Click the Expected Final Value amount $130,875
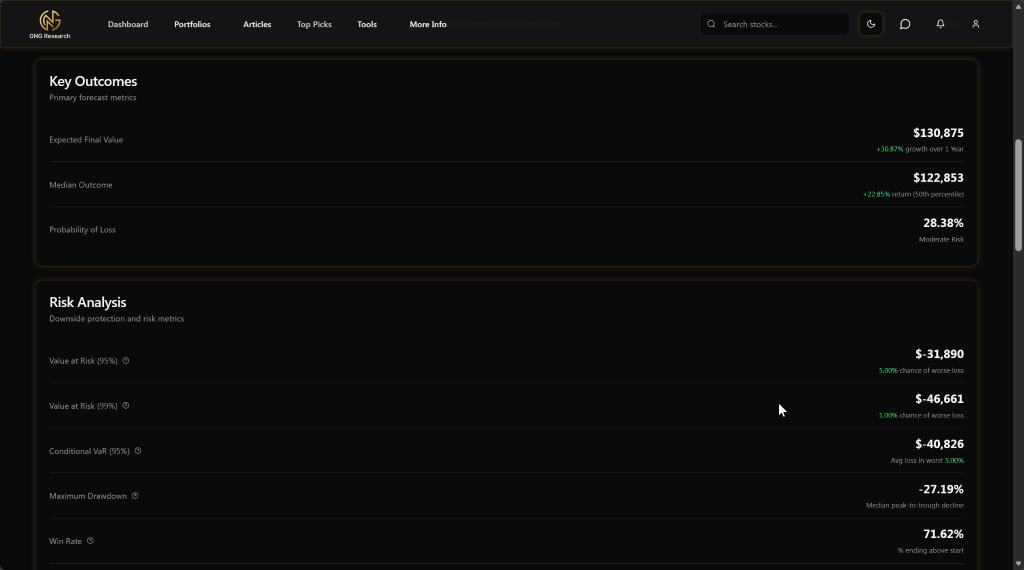 [938, 133]
